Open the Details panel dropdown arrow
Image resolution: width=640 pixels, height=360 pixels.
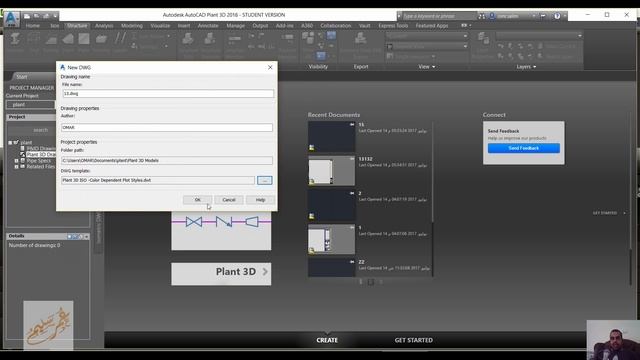87,236
